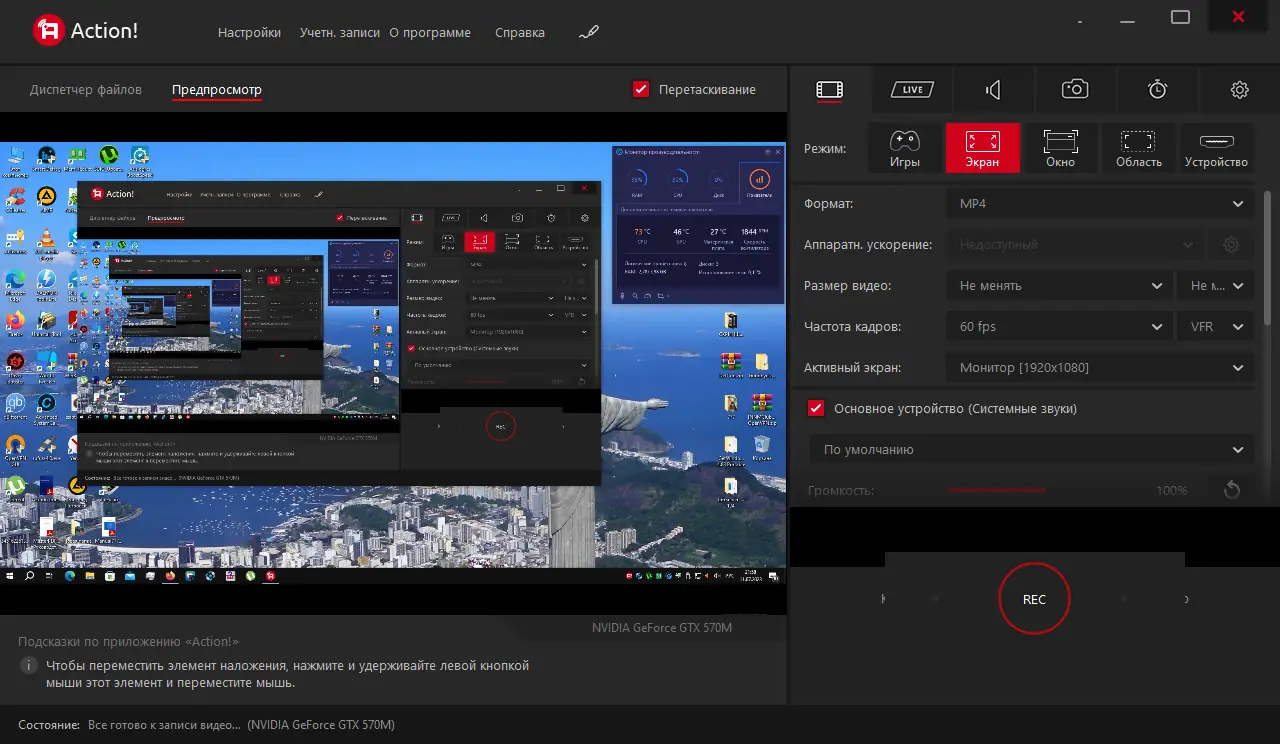The height and width of the screenshot is (744, 1280).
Task: Select Окно recording mode
Action: click(1060, 148)
